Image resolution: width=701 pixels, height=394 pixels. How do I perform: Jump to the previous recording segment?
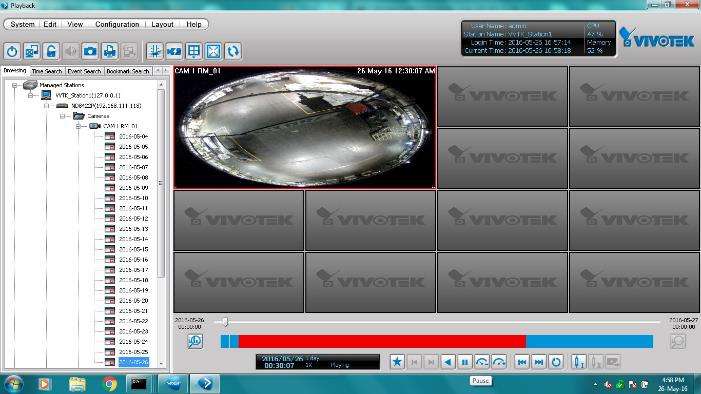coord(521,362)
